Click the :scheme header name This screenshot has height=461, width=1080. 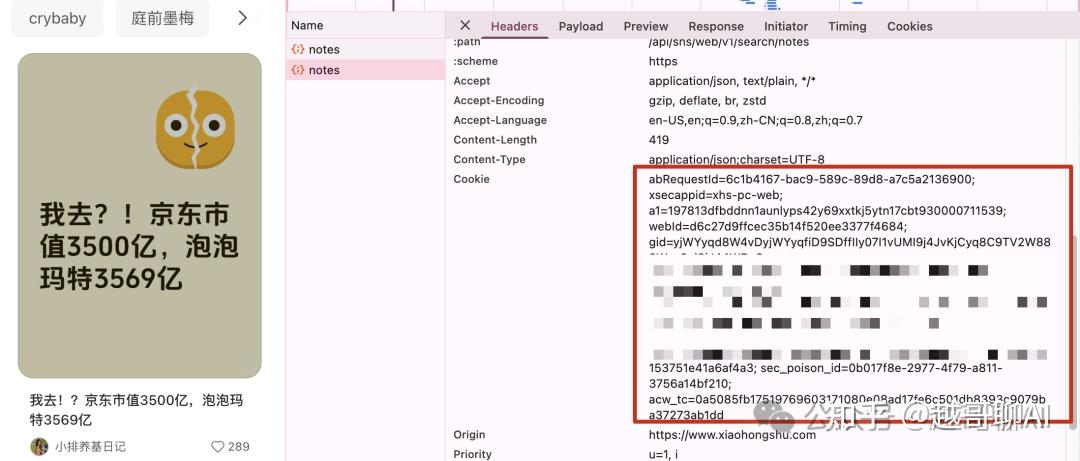click(475, 61)
